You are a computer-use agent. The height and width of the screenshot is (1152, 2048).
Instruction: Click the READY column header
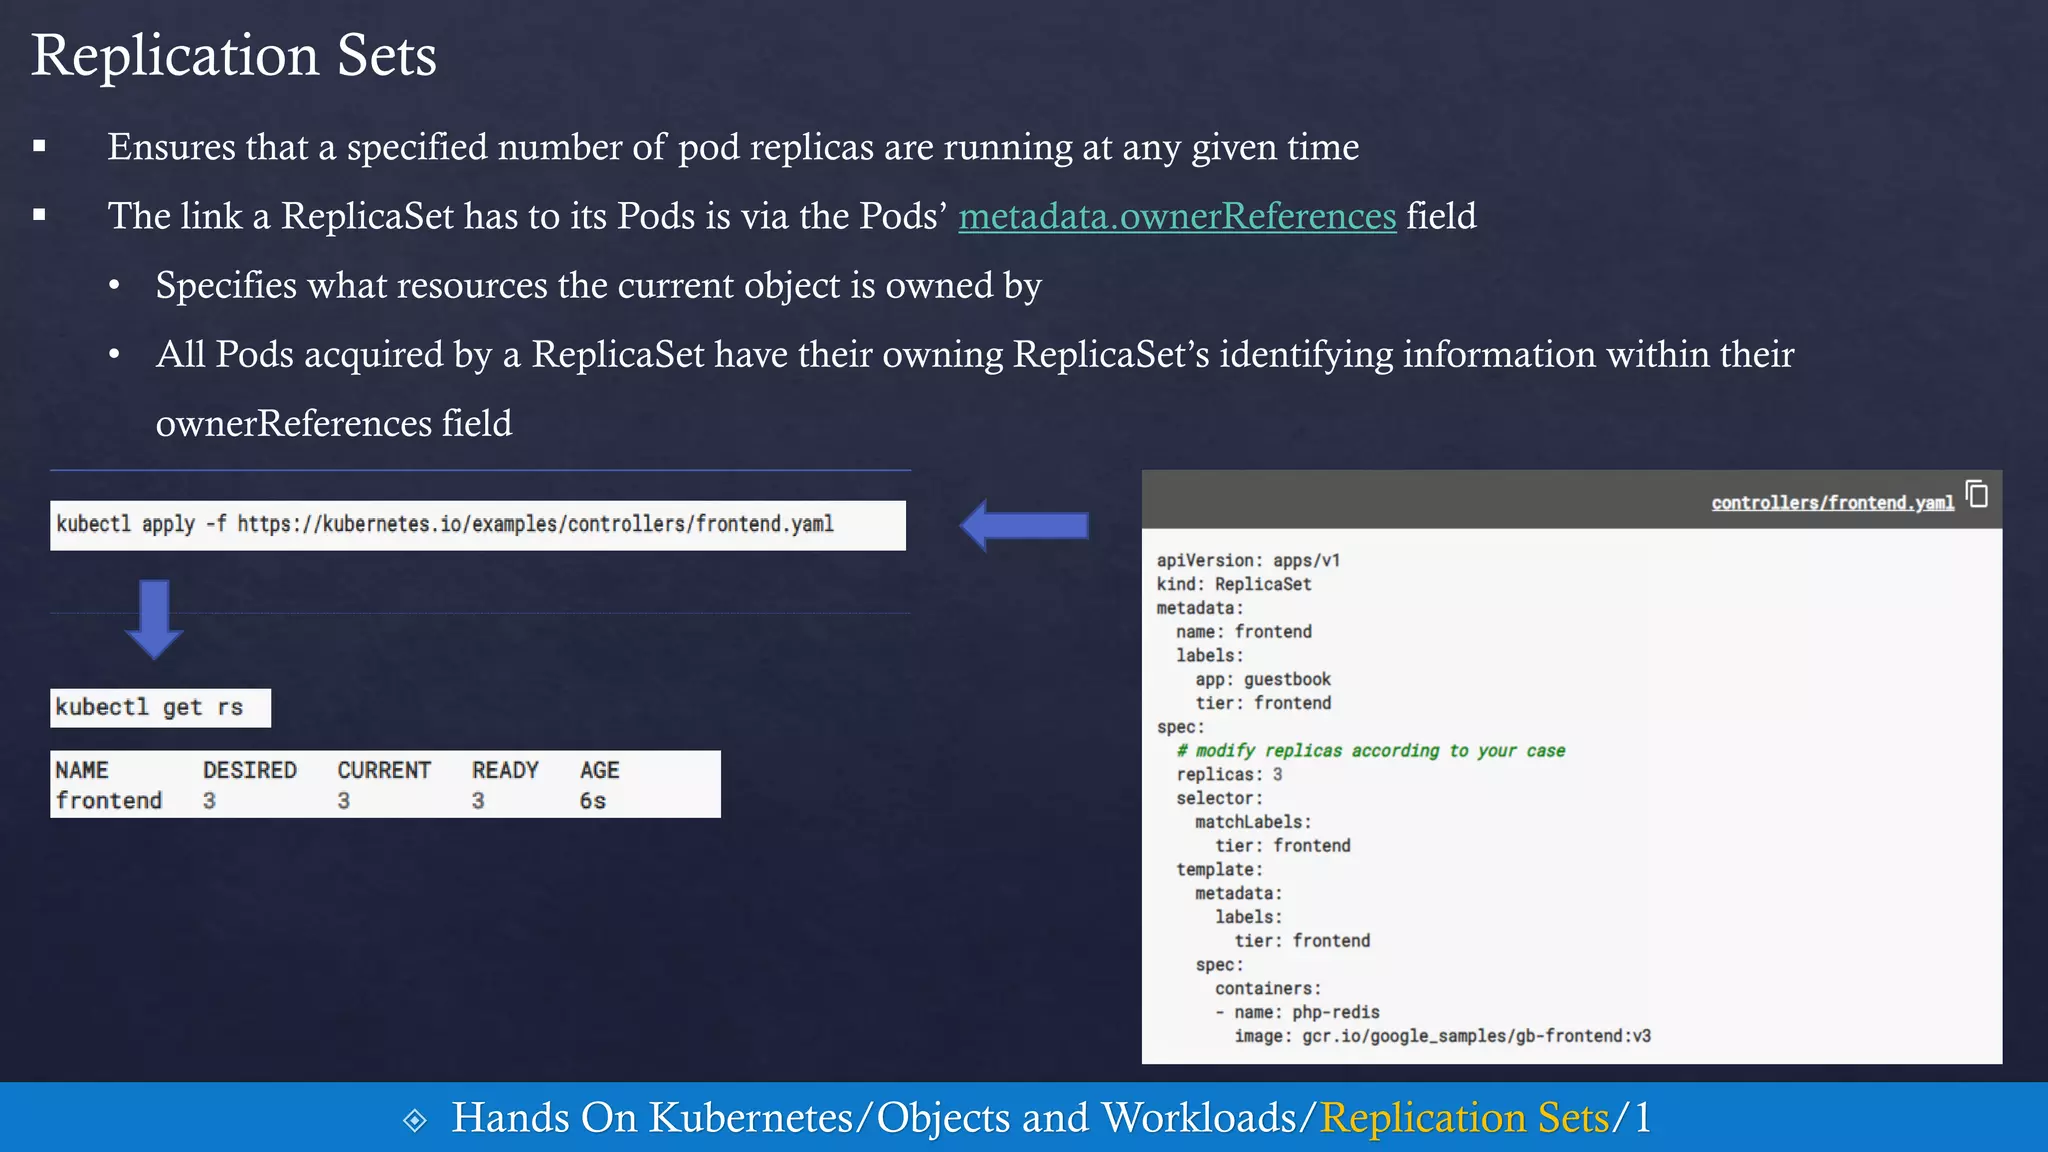pos(505,770)
